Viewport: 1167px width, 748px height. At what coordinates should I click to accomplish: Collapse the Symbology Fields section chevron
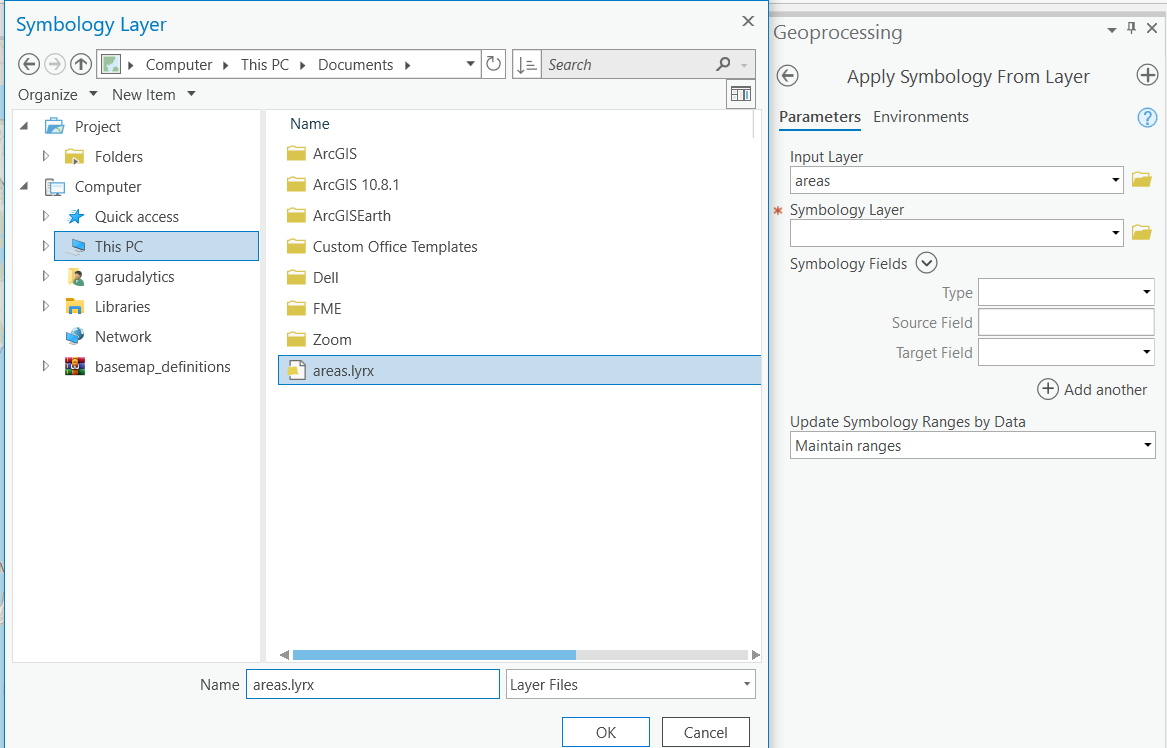[x=925, y=262]
